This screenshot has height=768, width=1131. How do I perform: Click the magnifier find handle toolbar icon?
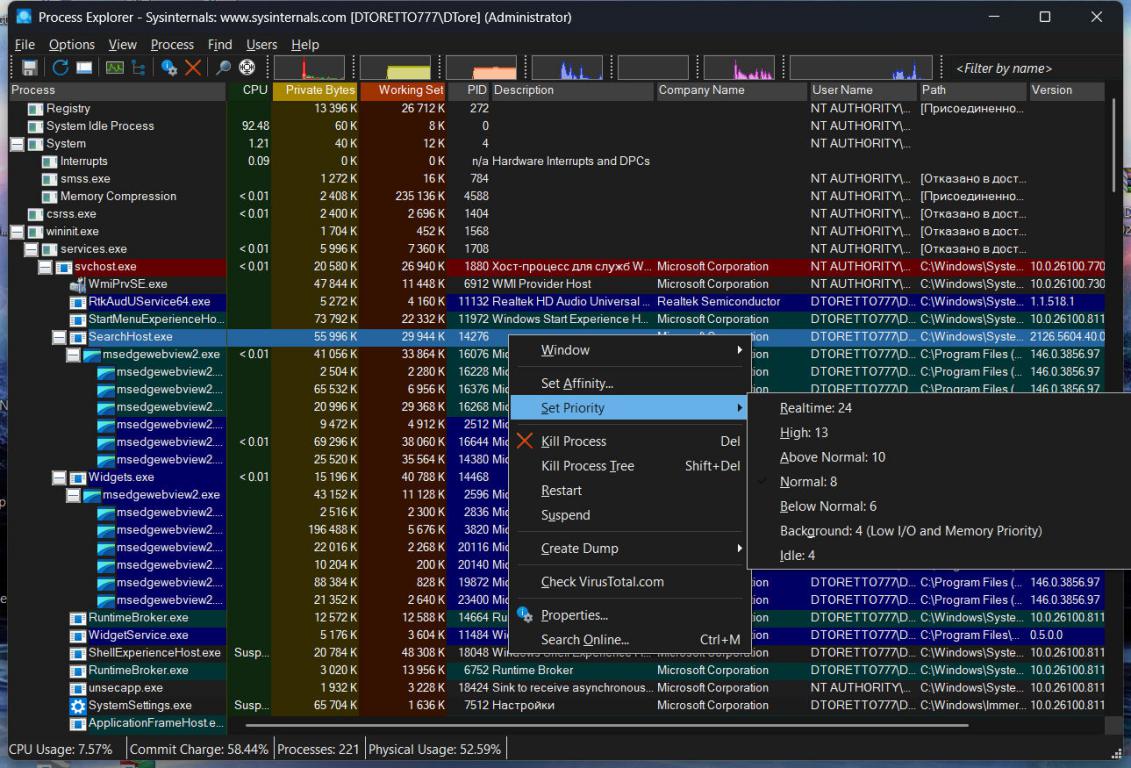point(223,68)
